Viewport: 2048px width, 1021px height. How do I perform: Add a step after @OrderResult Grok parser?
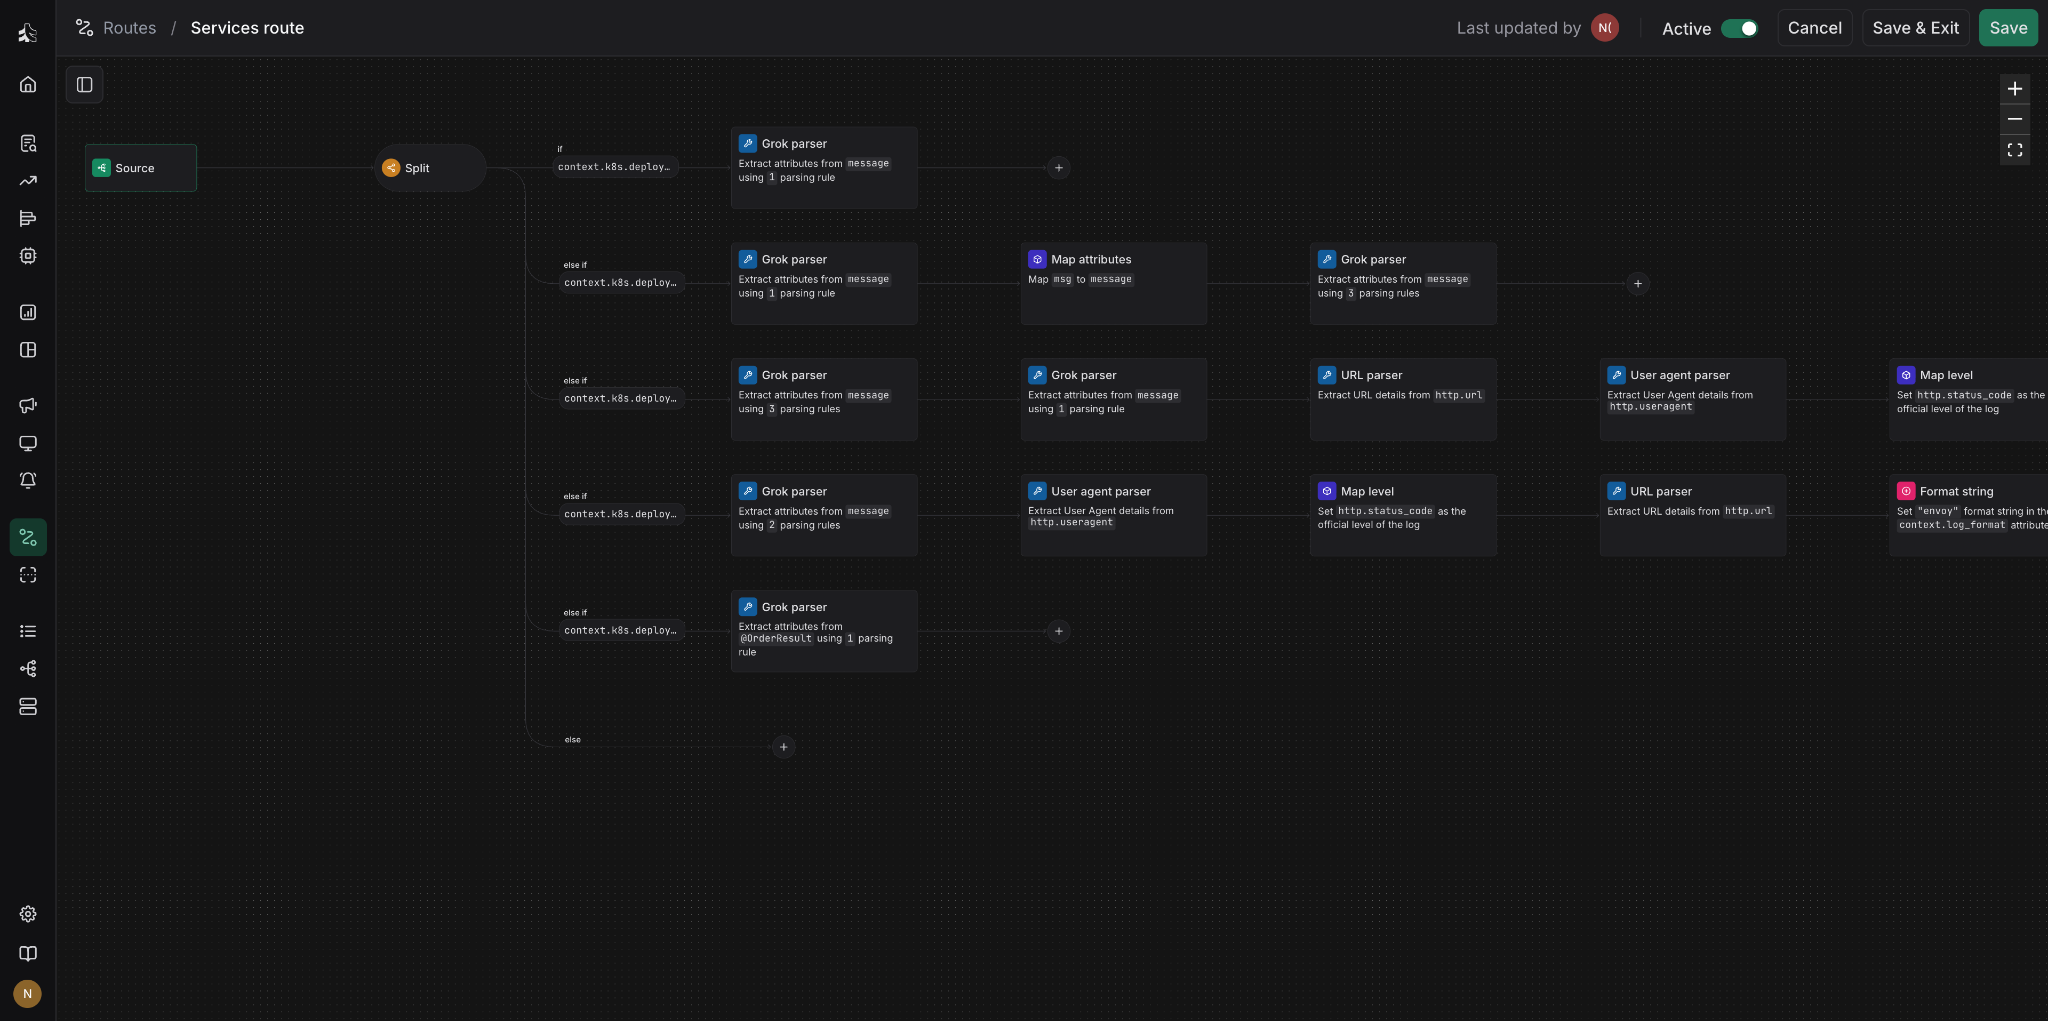coord(1058,631)
